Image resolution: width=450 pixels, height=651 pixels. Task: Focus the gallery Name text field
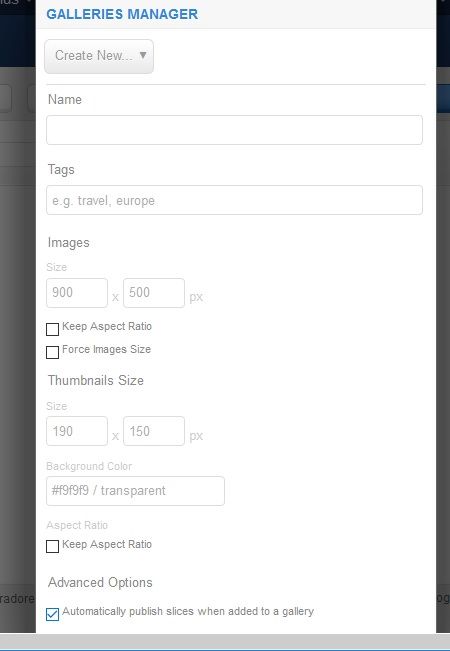(234, 130)
